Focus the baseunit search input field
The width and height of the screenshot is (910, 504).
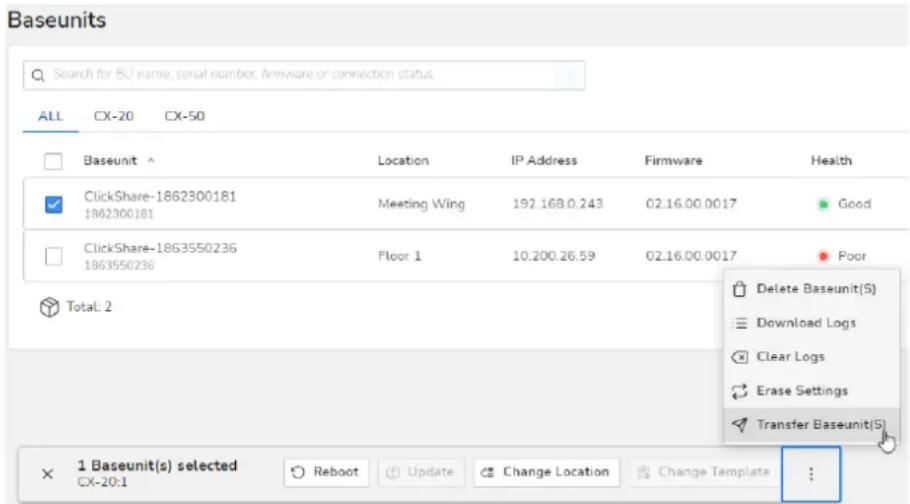[304, 75]
